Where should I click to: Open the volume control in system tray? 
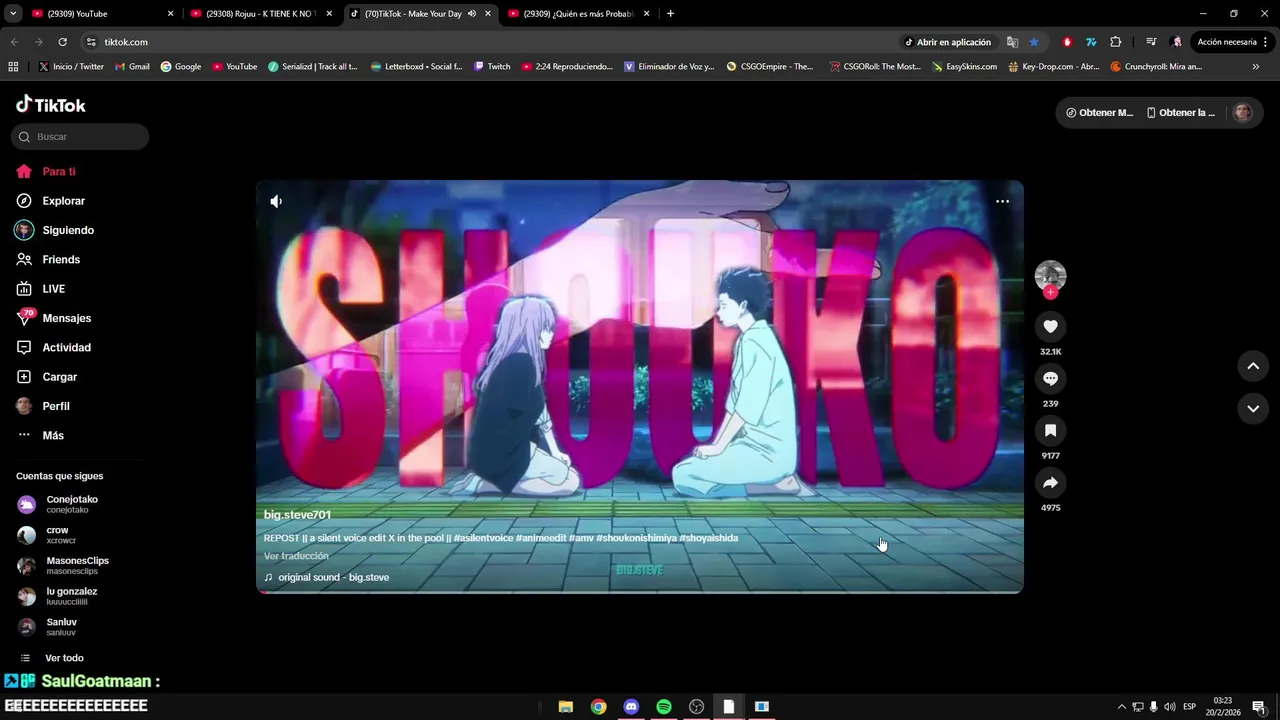coord(1170,707)
